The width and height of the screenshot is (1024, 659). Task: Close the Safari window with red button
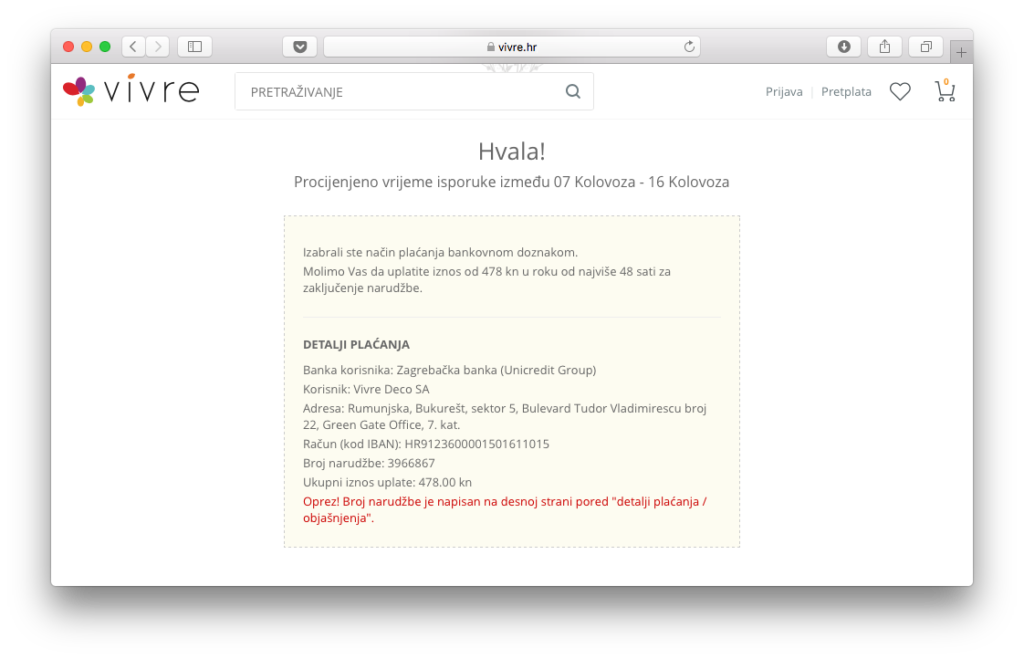coord(69,46)
